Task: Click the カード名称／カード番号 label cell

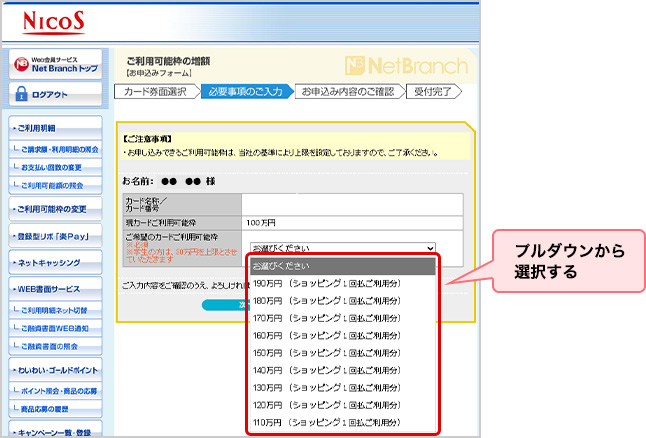Action: click(x=182, y=204)
